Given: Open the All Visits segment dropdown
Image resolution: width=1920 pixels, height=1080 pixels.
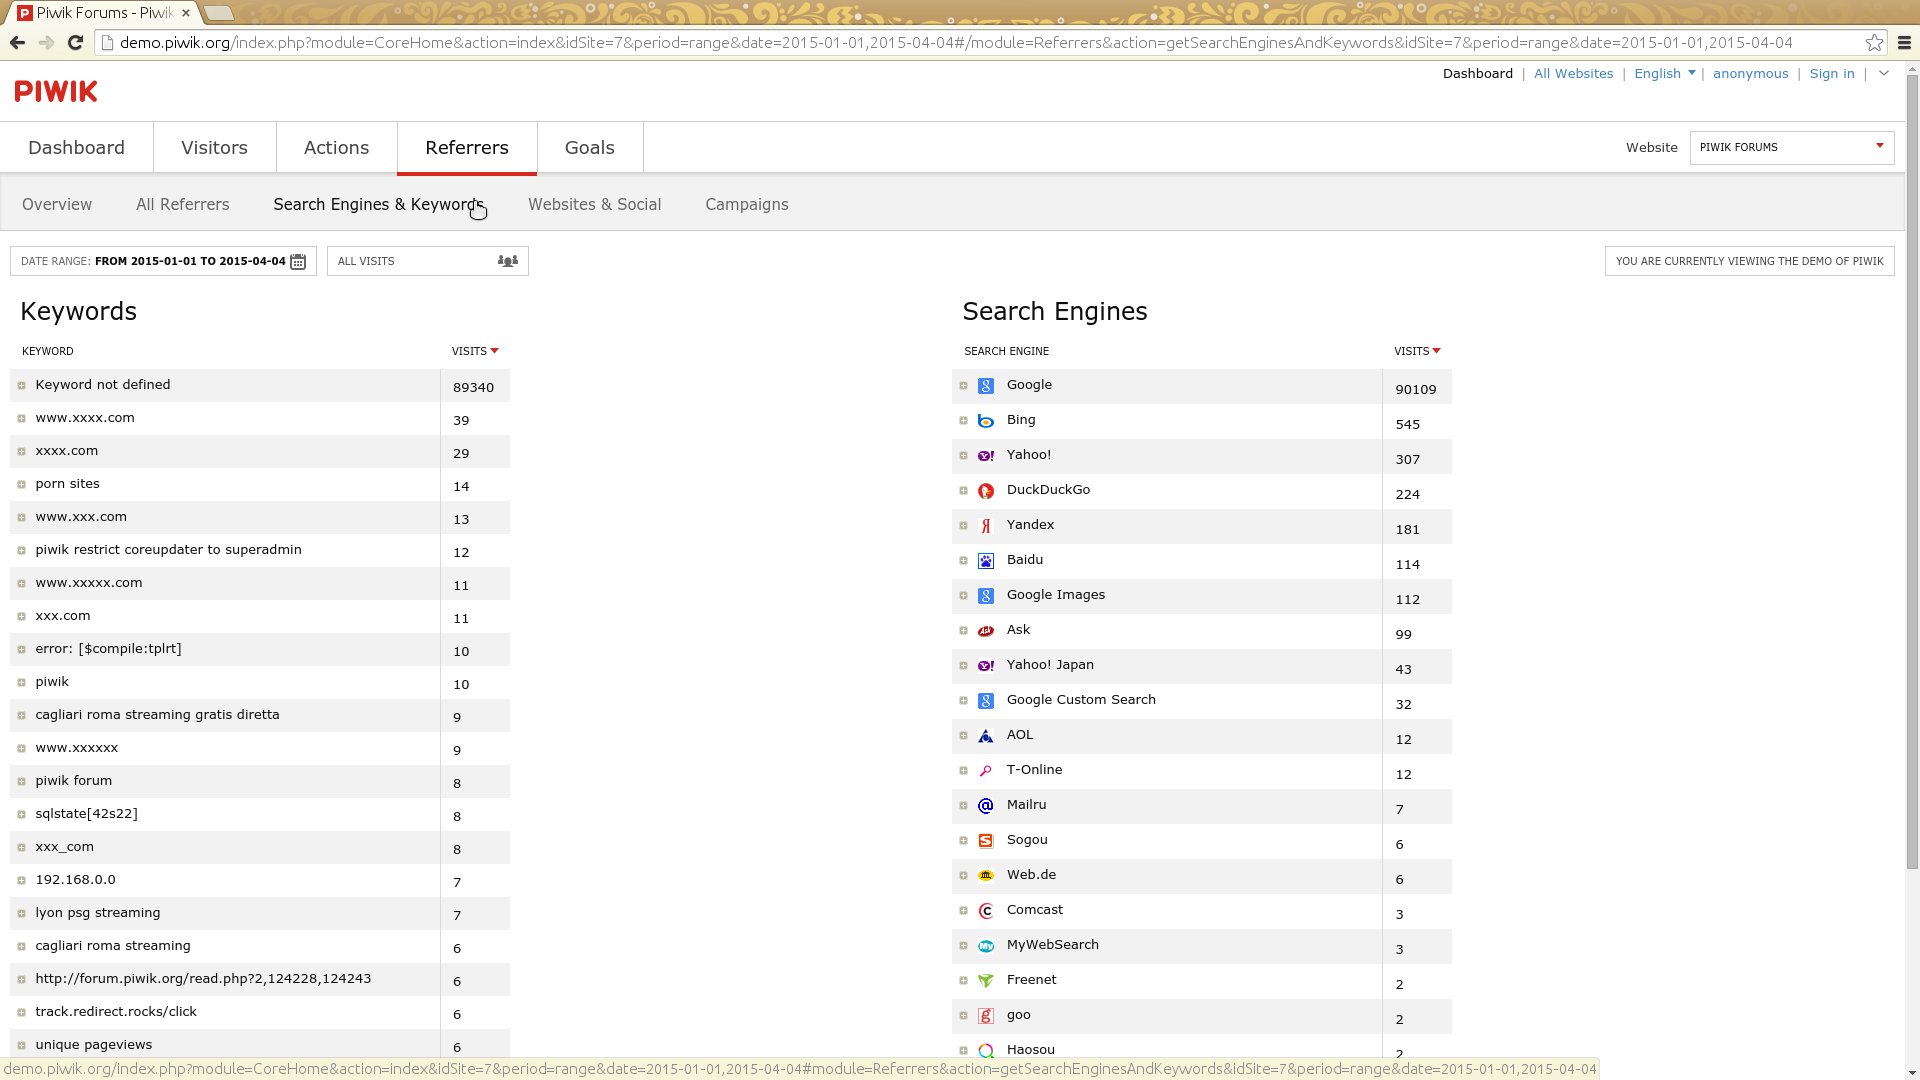Looking at the screenshot, I should coord(427,261).
